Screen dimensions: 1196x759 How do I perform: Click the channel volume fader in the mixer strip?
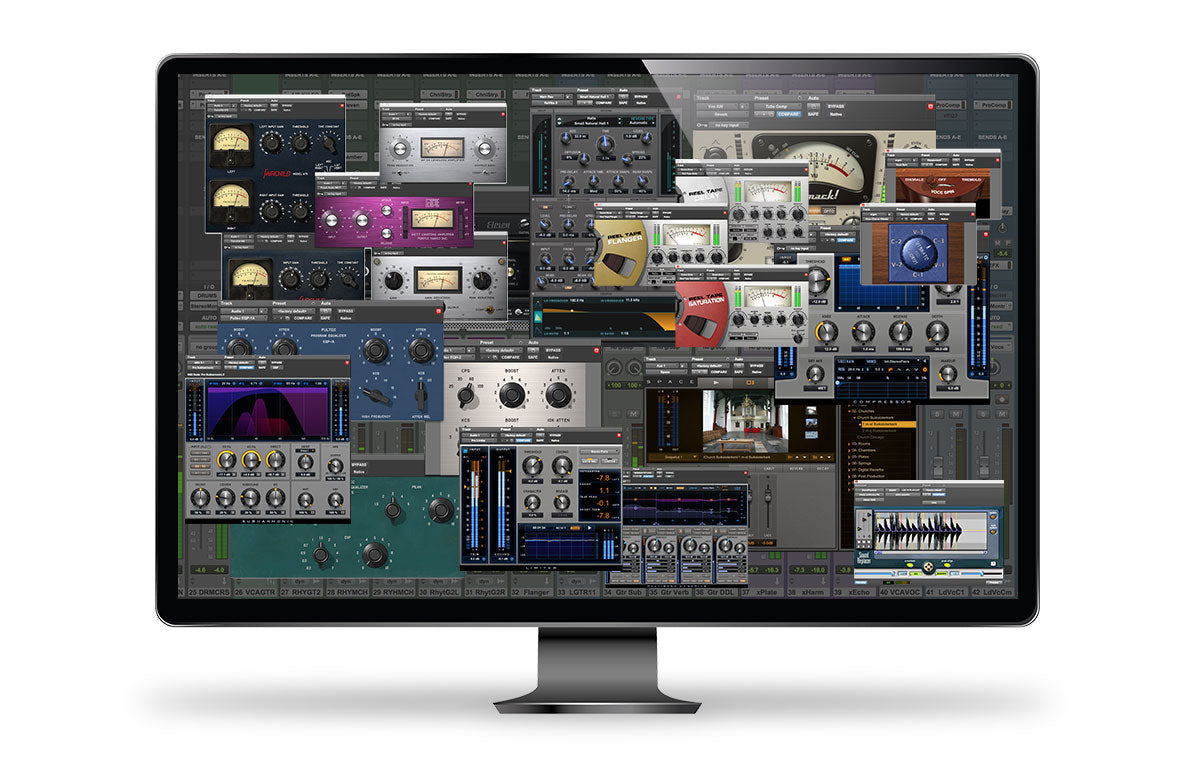pos(938,459)
